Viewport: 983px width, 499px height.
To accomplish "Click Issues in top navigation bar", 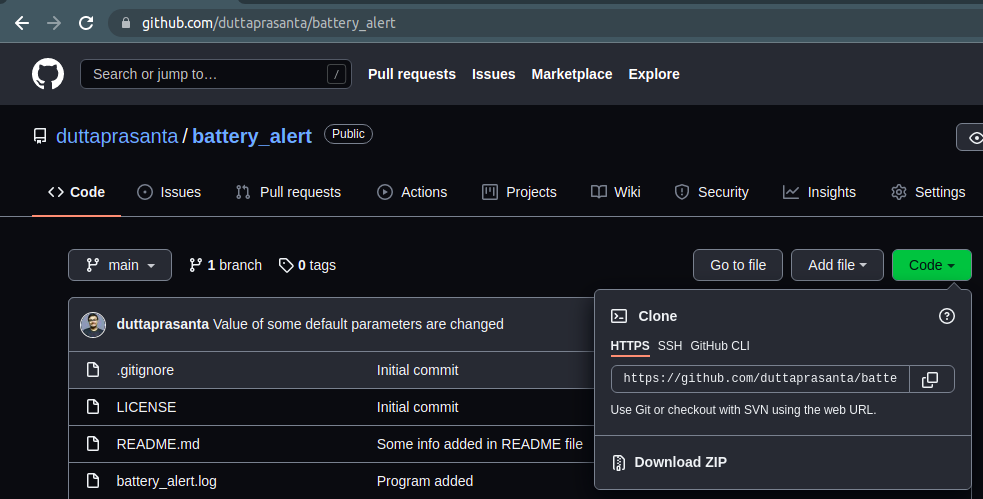I will (x=493, y=74).
